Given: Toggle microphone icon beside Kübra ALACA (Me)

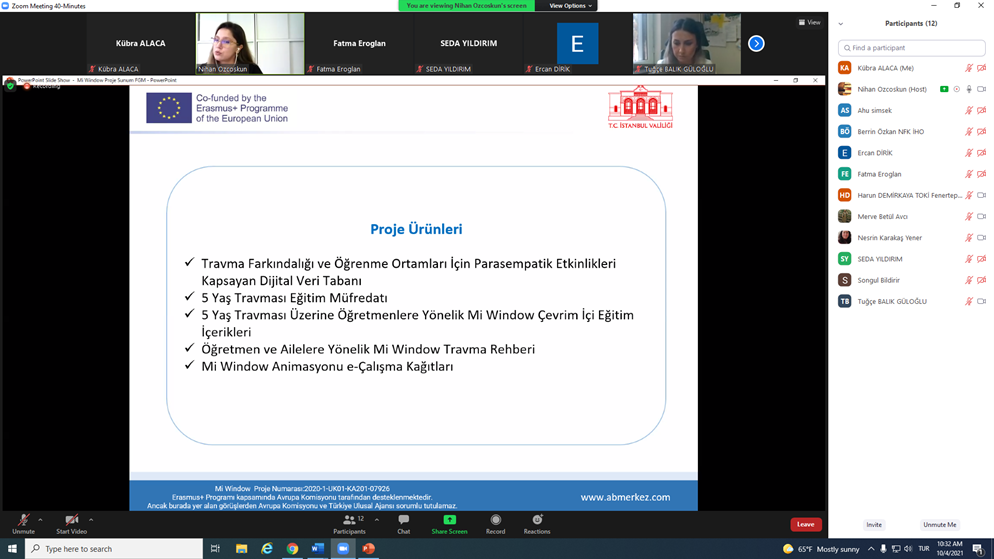Looking at the screenshot, I should pyautogui.click(x=968, y=68).
